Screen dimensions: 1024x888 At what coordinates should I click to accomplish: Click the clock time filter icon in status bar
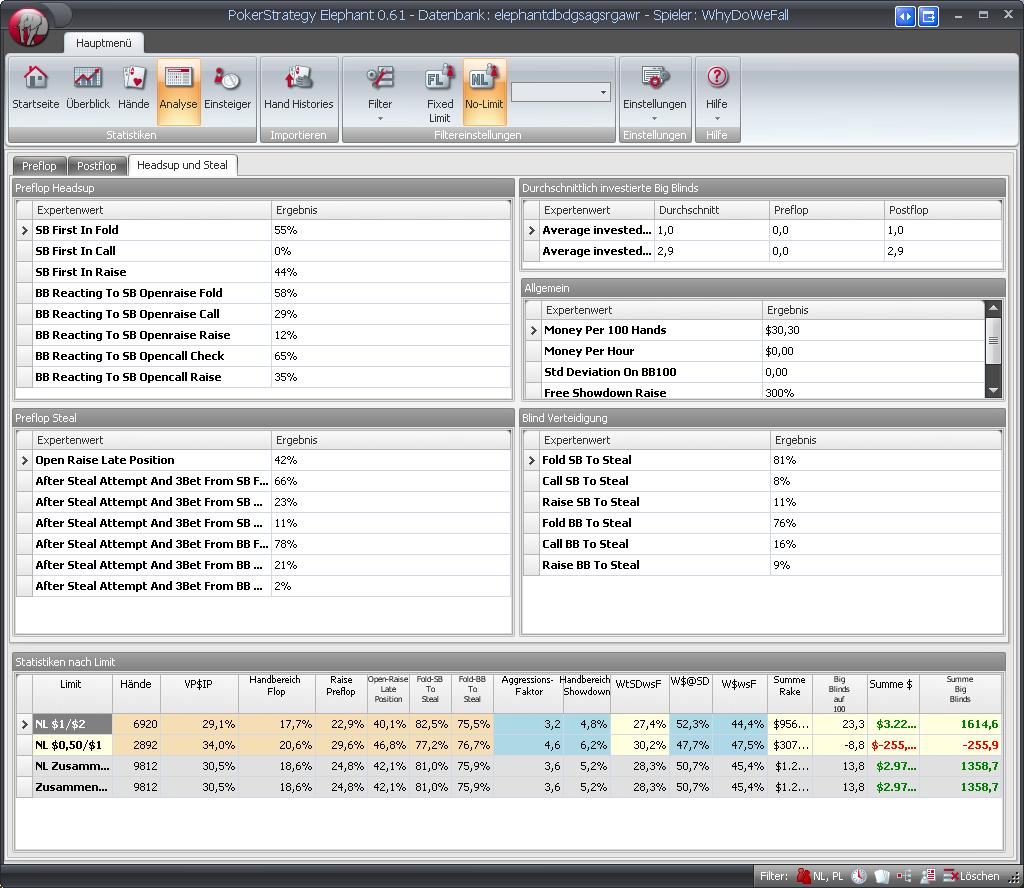click(859, 876)
